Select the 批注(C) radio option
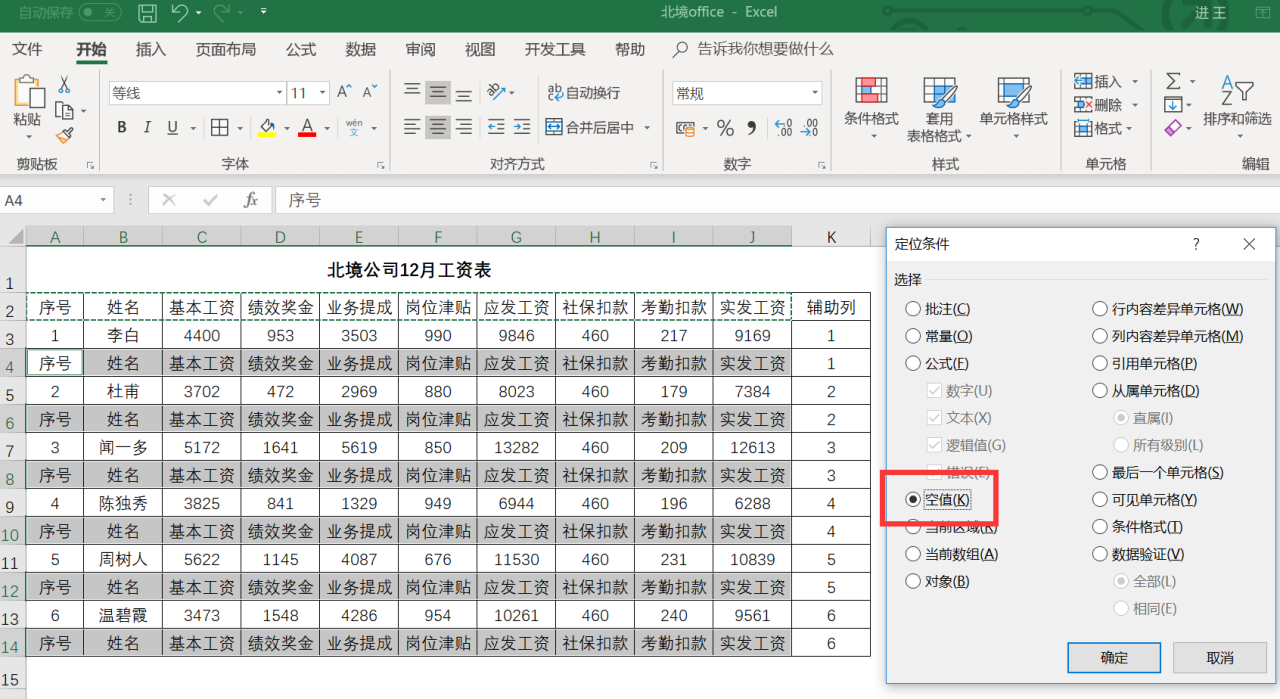The height and width of the screenshot is (699, 1280). pyautogui.click(x=938, y=309)
